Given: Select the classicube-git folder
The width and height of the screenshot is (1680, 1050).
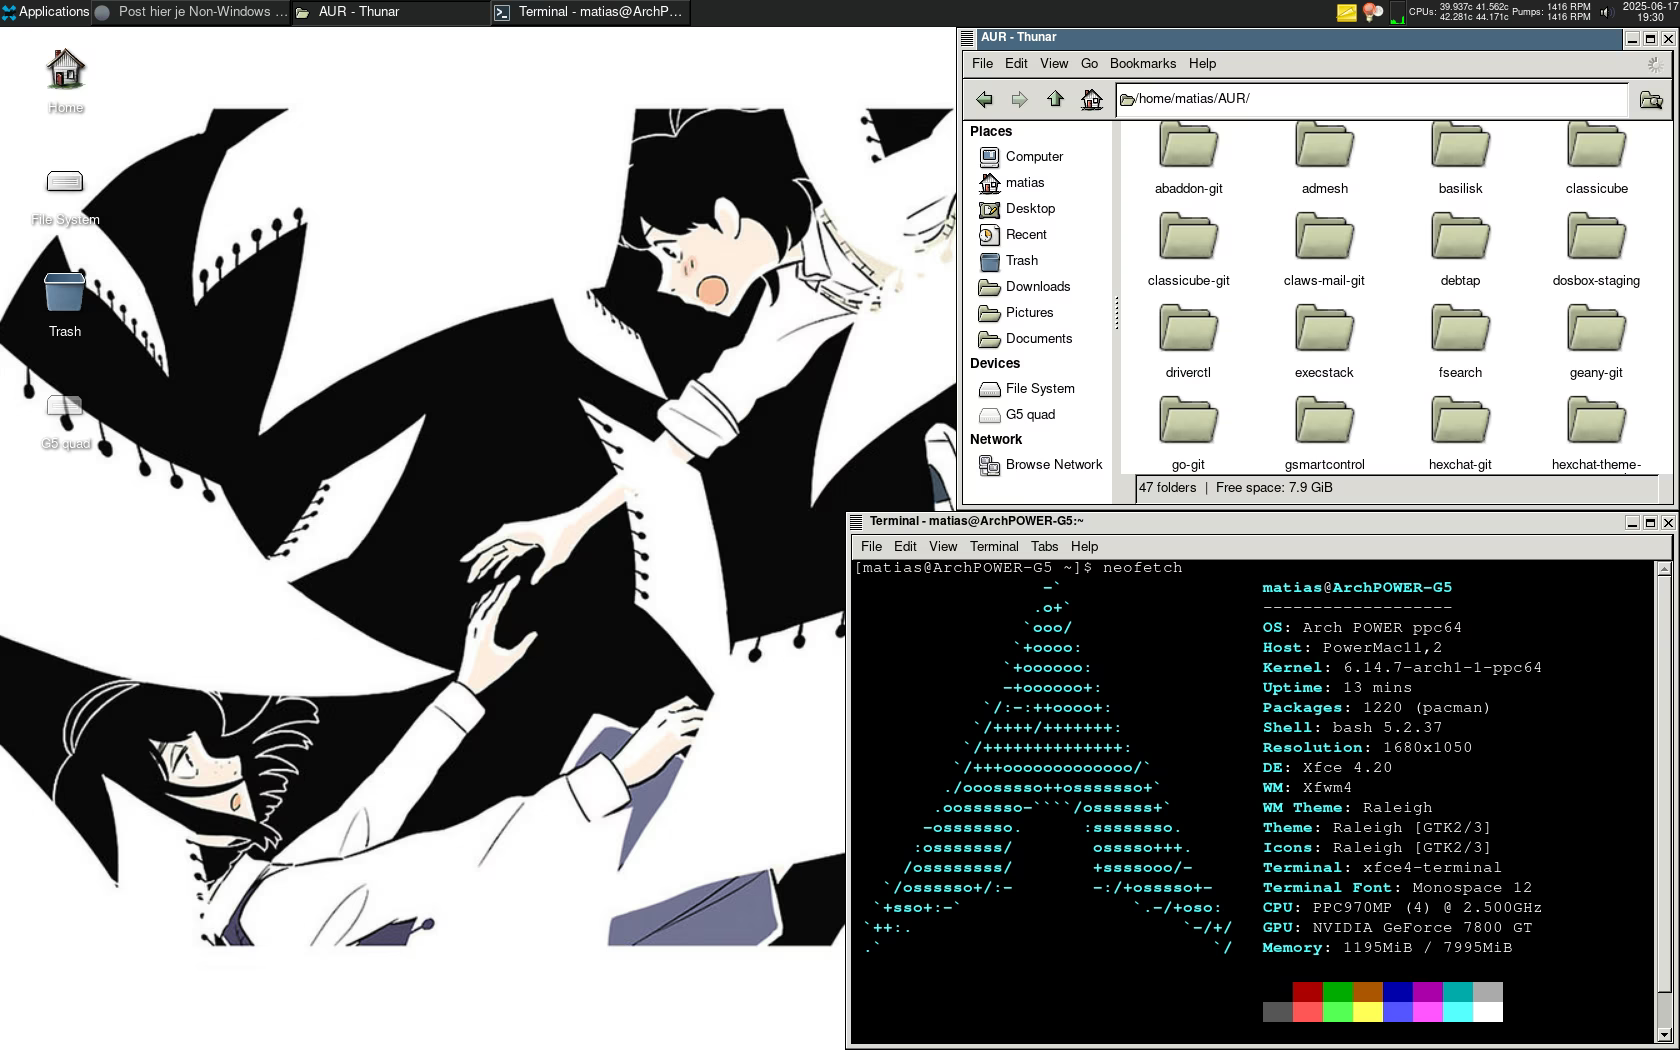Looking at the screenshot, I should pyautogui.click(x=1188, y=250).
